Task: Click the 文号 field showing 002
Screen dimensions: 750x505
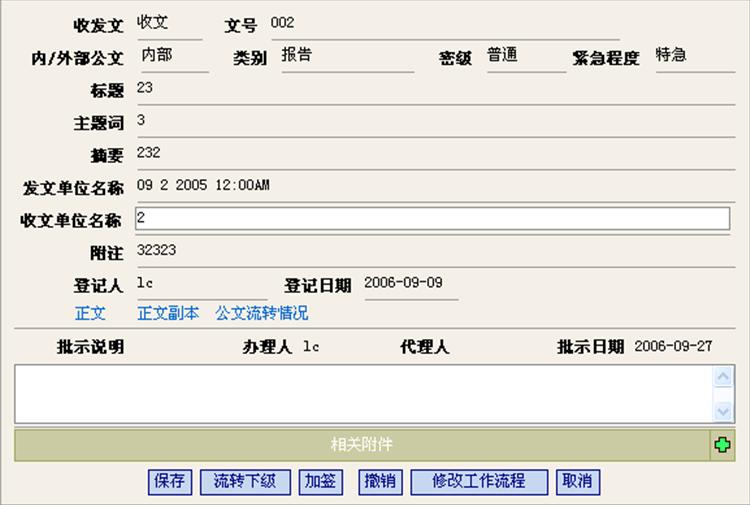Action: click(430, 24)
